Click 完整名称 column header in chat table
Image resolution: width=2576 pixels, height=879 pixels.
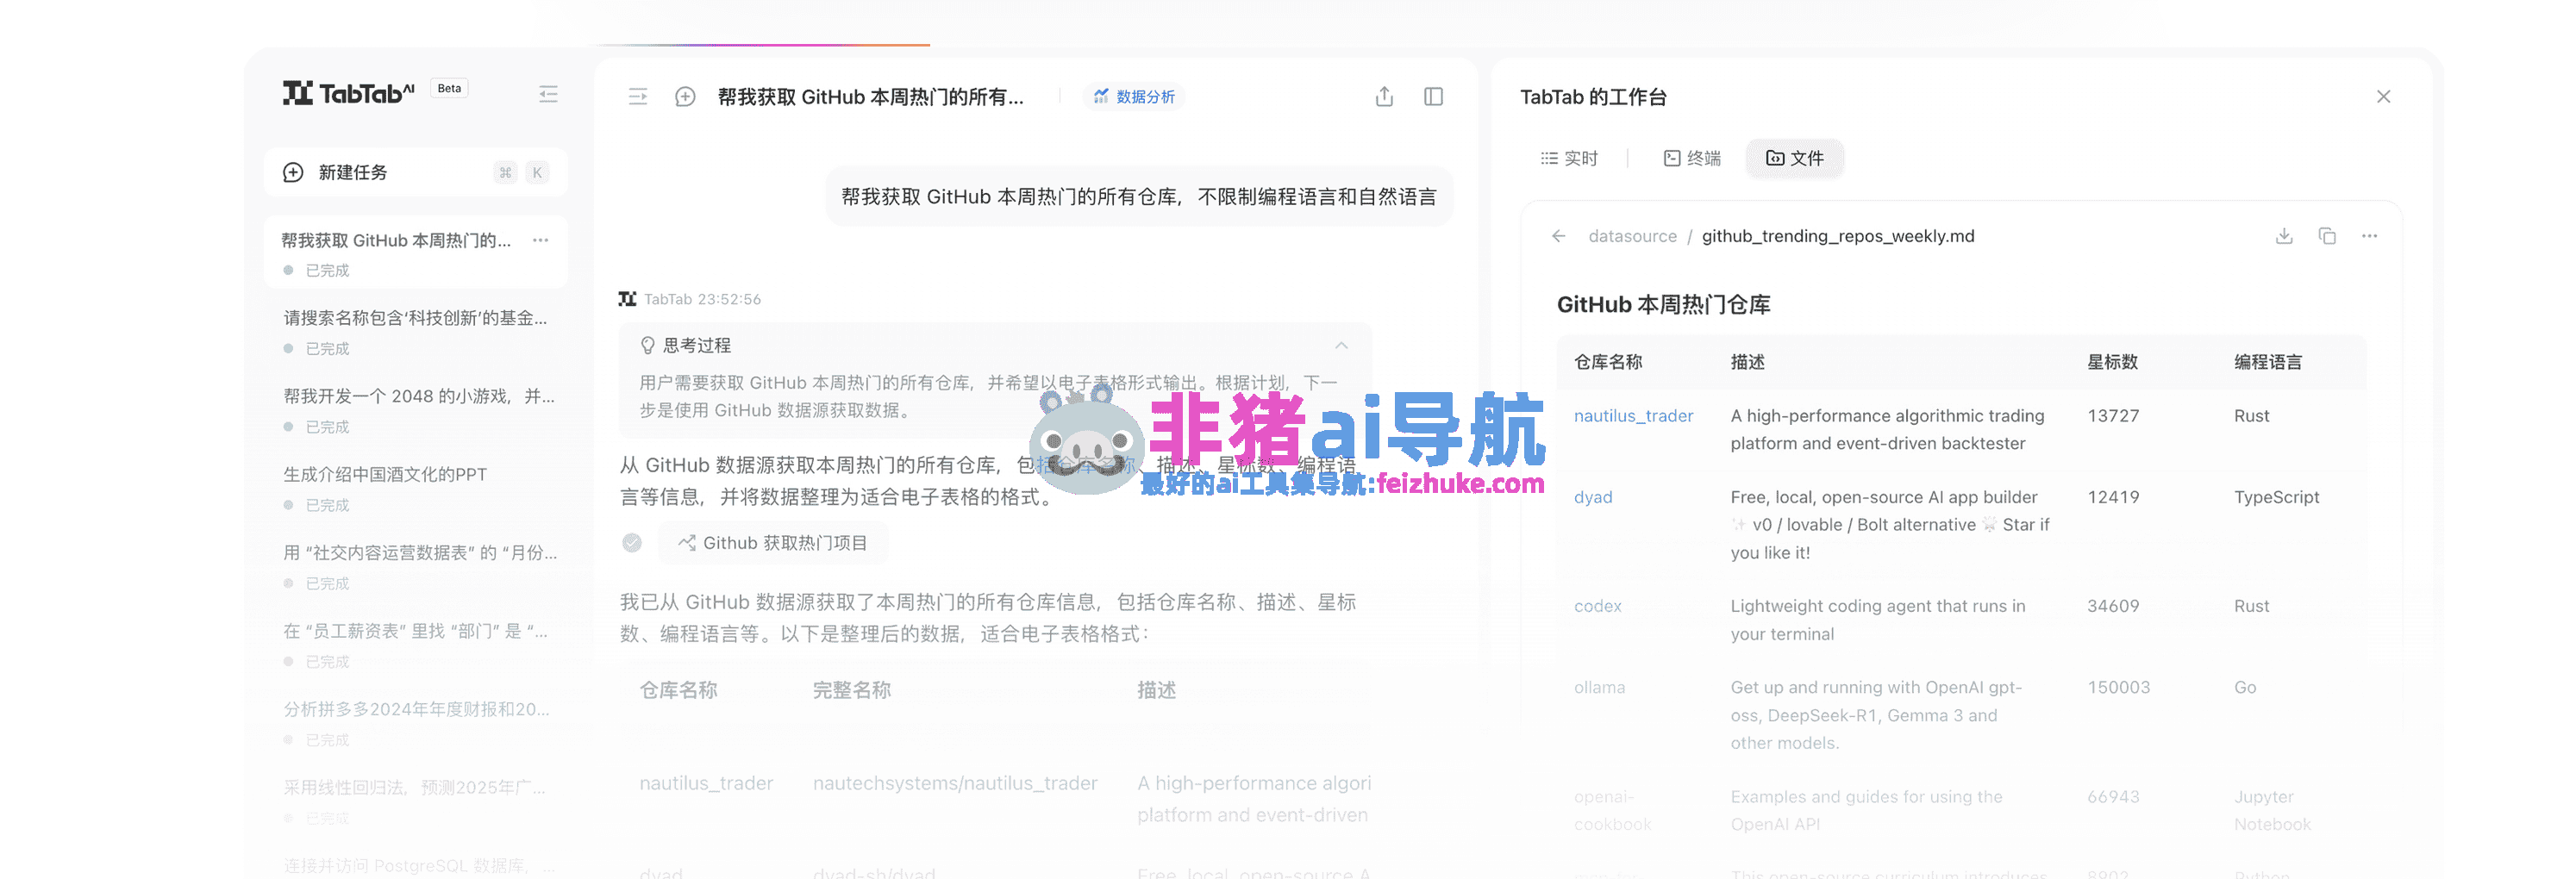[x=852, y=690]
